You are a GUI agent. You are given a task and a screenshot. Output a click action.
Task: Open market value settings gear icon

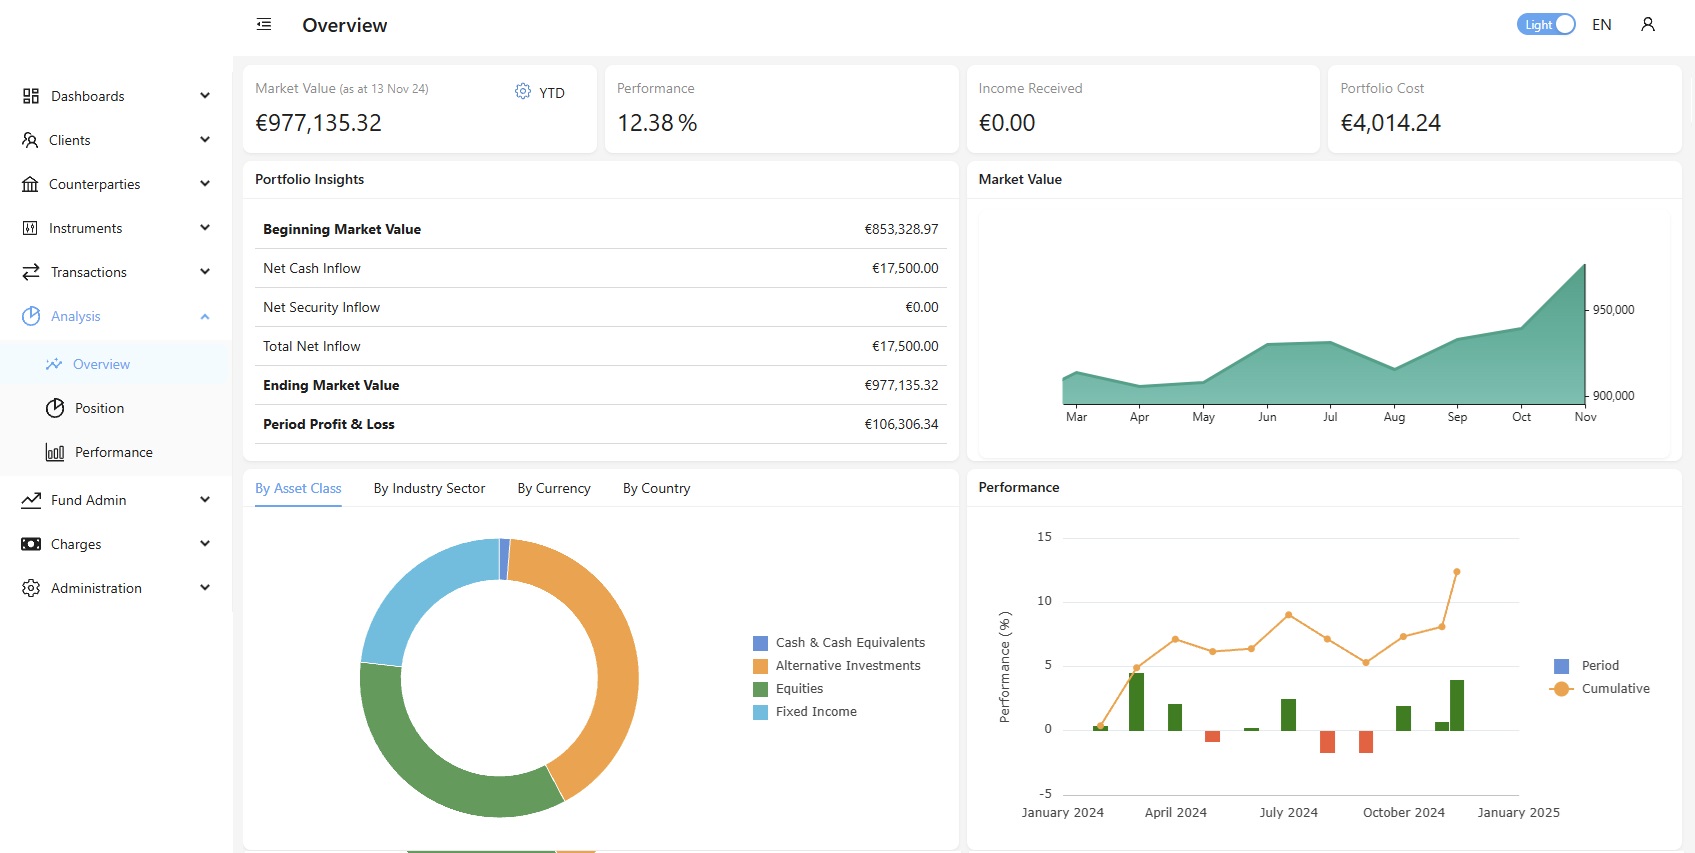pyautogui.click(x=523, y=91)
